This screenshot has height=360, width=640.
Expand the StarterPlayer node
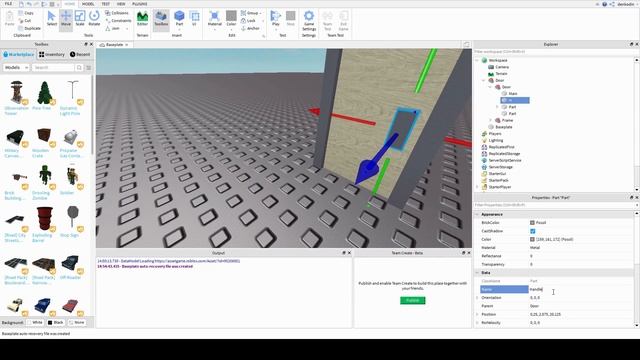coord(477,187)
